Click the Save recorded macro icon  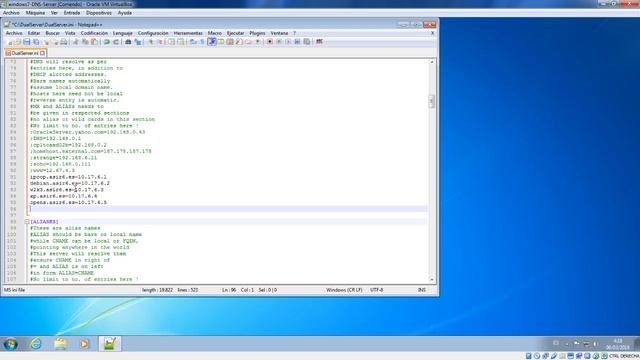307,42
